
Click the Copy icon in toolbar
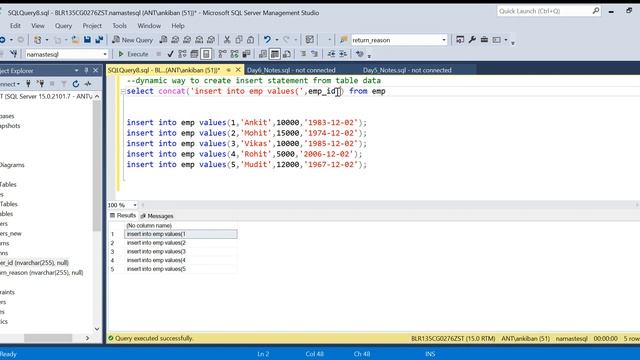tap(239, 40)
